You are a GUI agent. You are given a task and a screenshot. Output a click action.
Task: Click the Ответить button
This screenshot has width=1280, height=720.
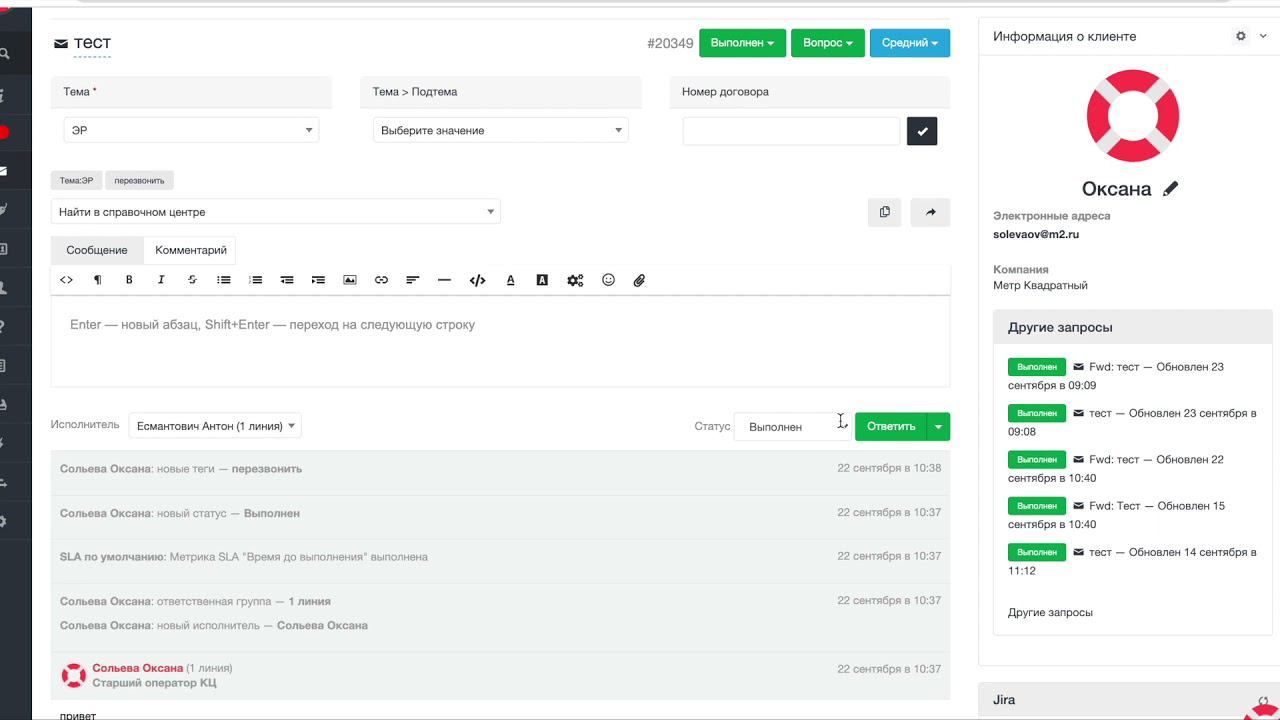click(x=891, y=426)
